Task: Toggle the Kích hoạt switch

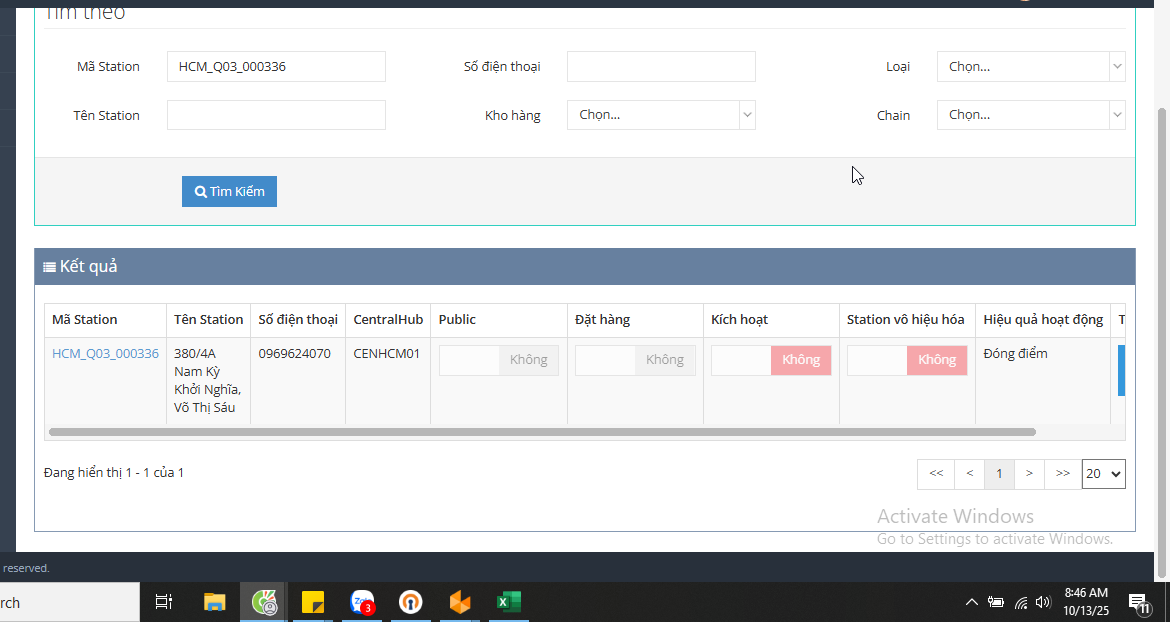Action: (x=771, y=360)
